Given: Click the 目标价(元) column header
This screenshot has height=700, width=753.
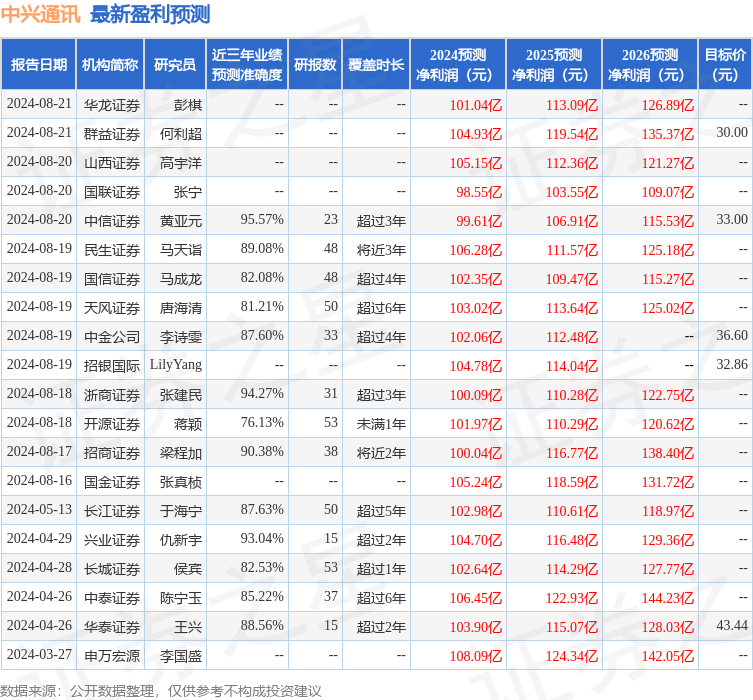Looking at the screenshot, I should pos(725,64).
